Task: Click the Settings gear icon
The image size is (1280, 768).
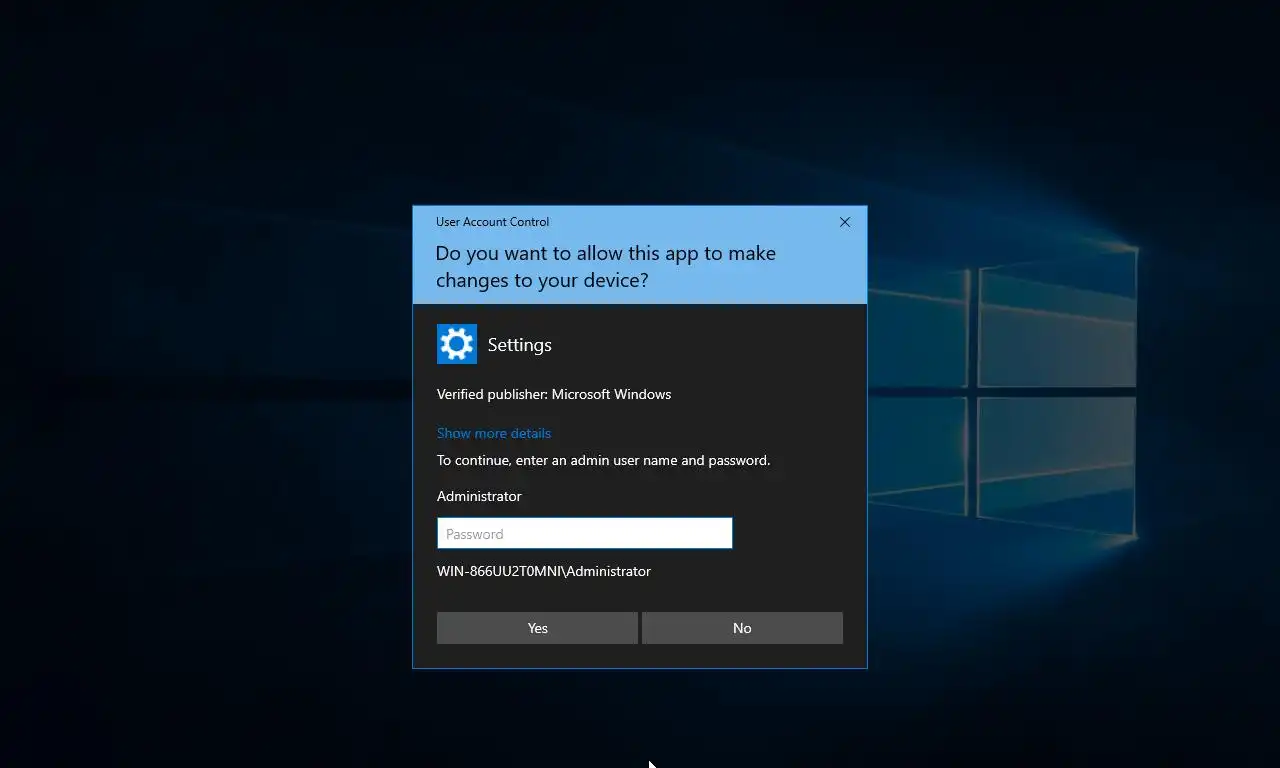Action: coord(457,344)
